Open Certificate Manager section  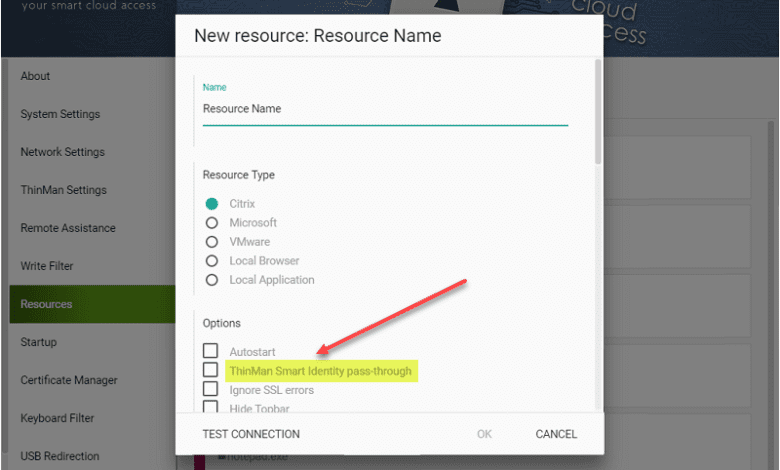pos(69,380)
